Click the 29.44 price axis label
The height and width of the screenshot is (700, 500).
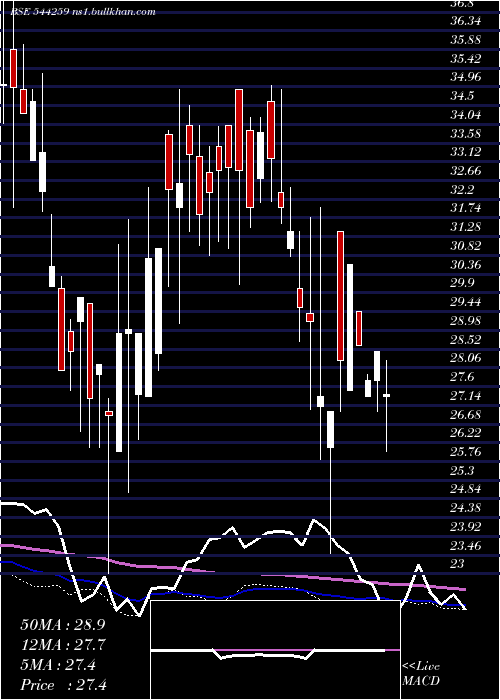[x=466, y=302]
